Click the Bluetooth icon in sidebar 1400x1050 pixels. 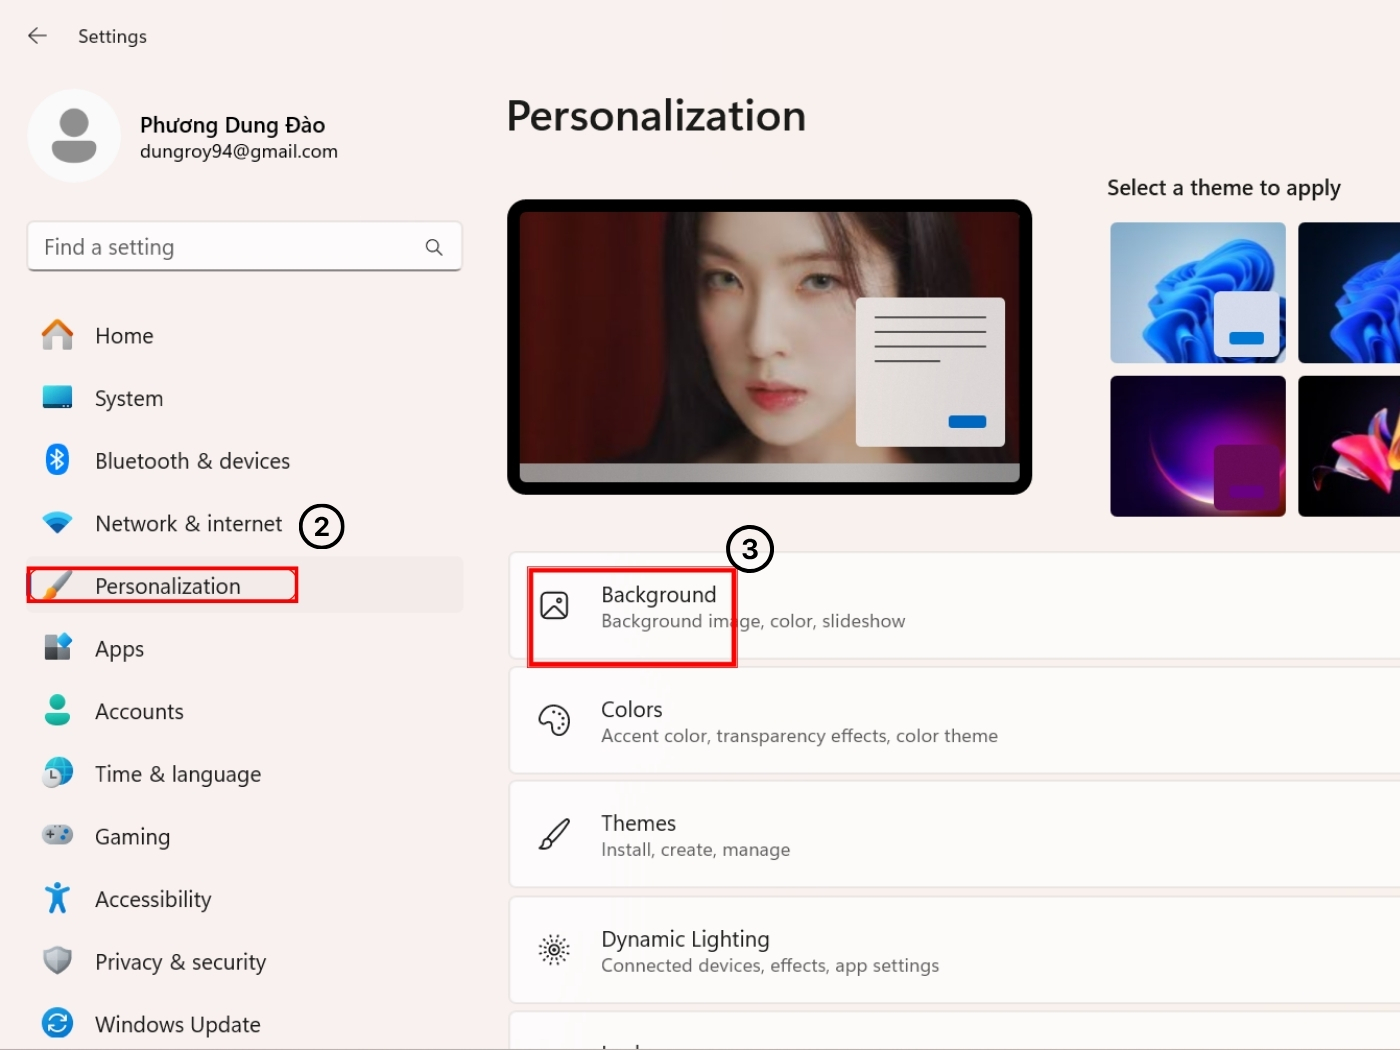coord(57,460)
